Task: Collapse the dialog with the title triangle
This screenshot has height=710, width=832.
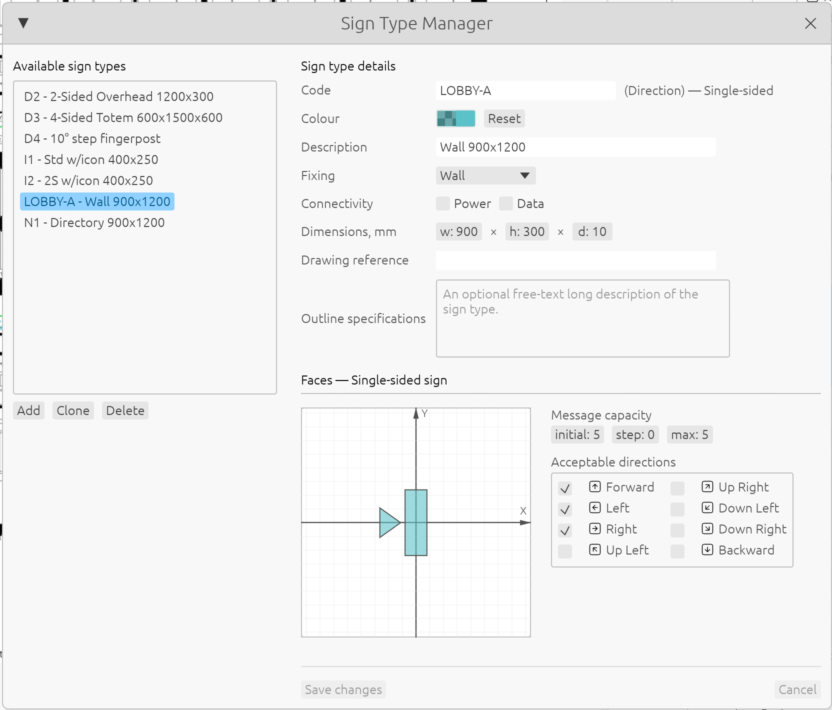Action: point(23,23)
